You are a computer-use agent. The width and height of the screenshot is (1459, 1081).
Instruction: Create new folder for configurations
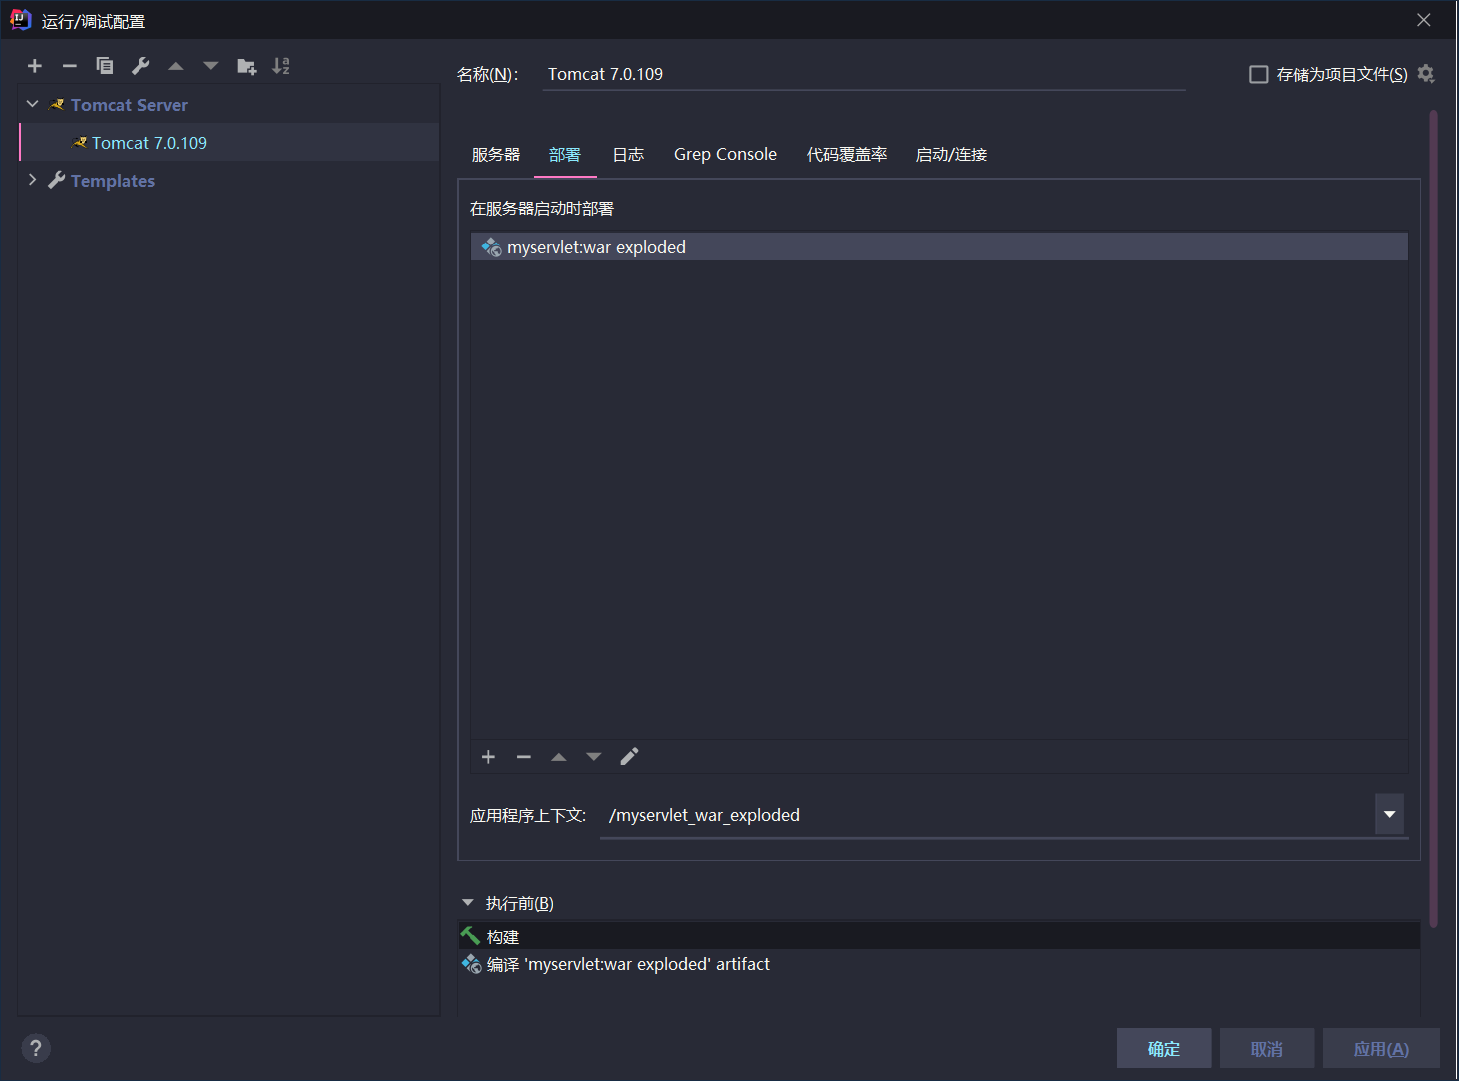tap(247, 66)
